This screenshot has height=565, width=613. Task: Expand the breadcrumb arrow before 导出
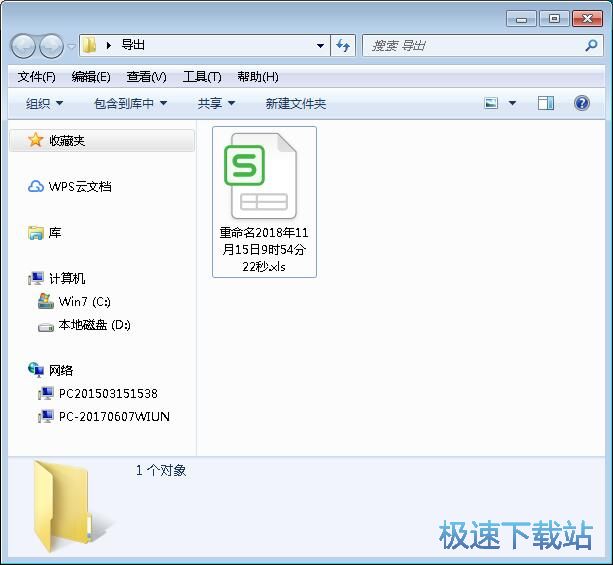pos(109,46)
